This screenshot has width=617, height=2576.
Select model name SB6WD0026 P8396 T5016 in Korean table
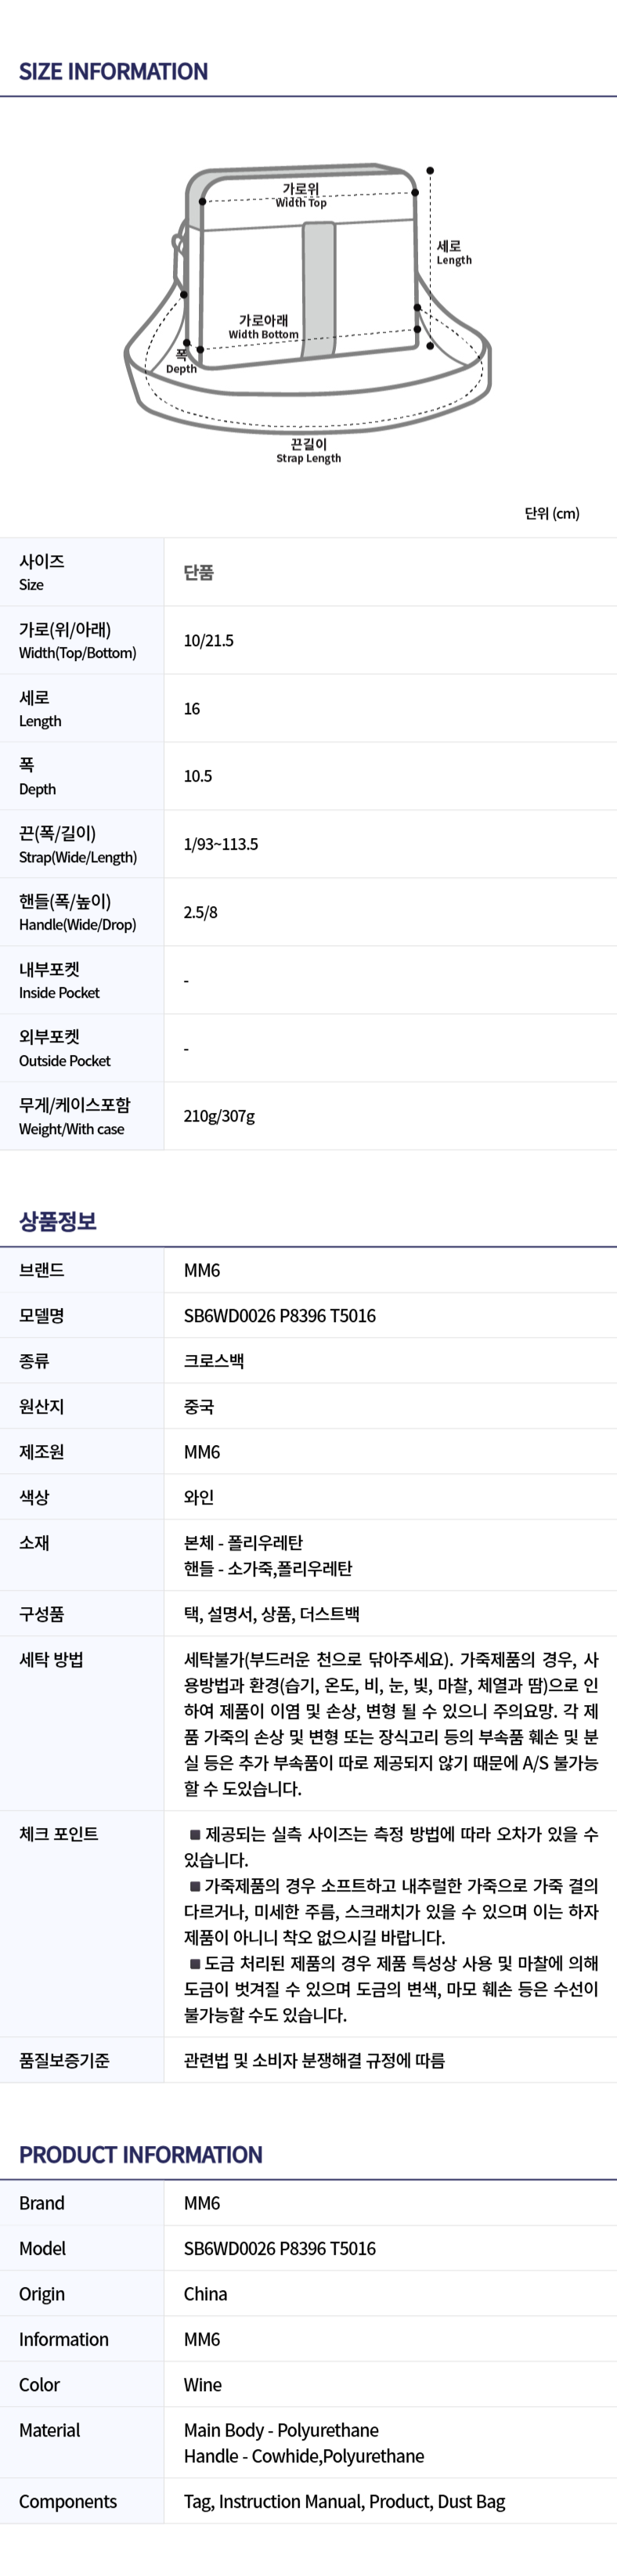pos(280,1315)
